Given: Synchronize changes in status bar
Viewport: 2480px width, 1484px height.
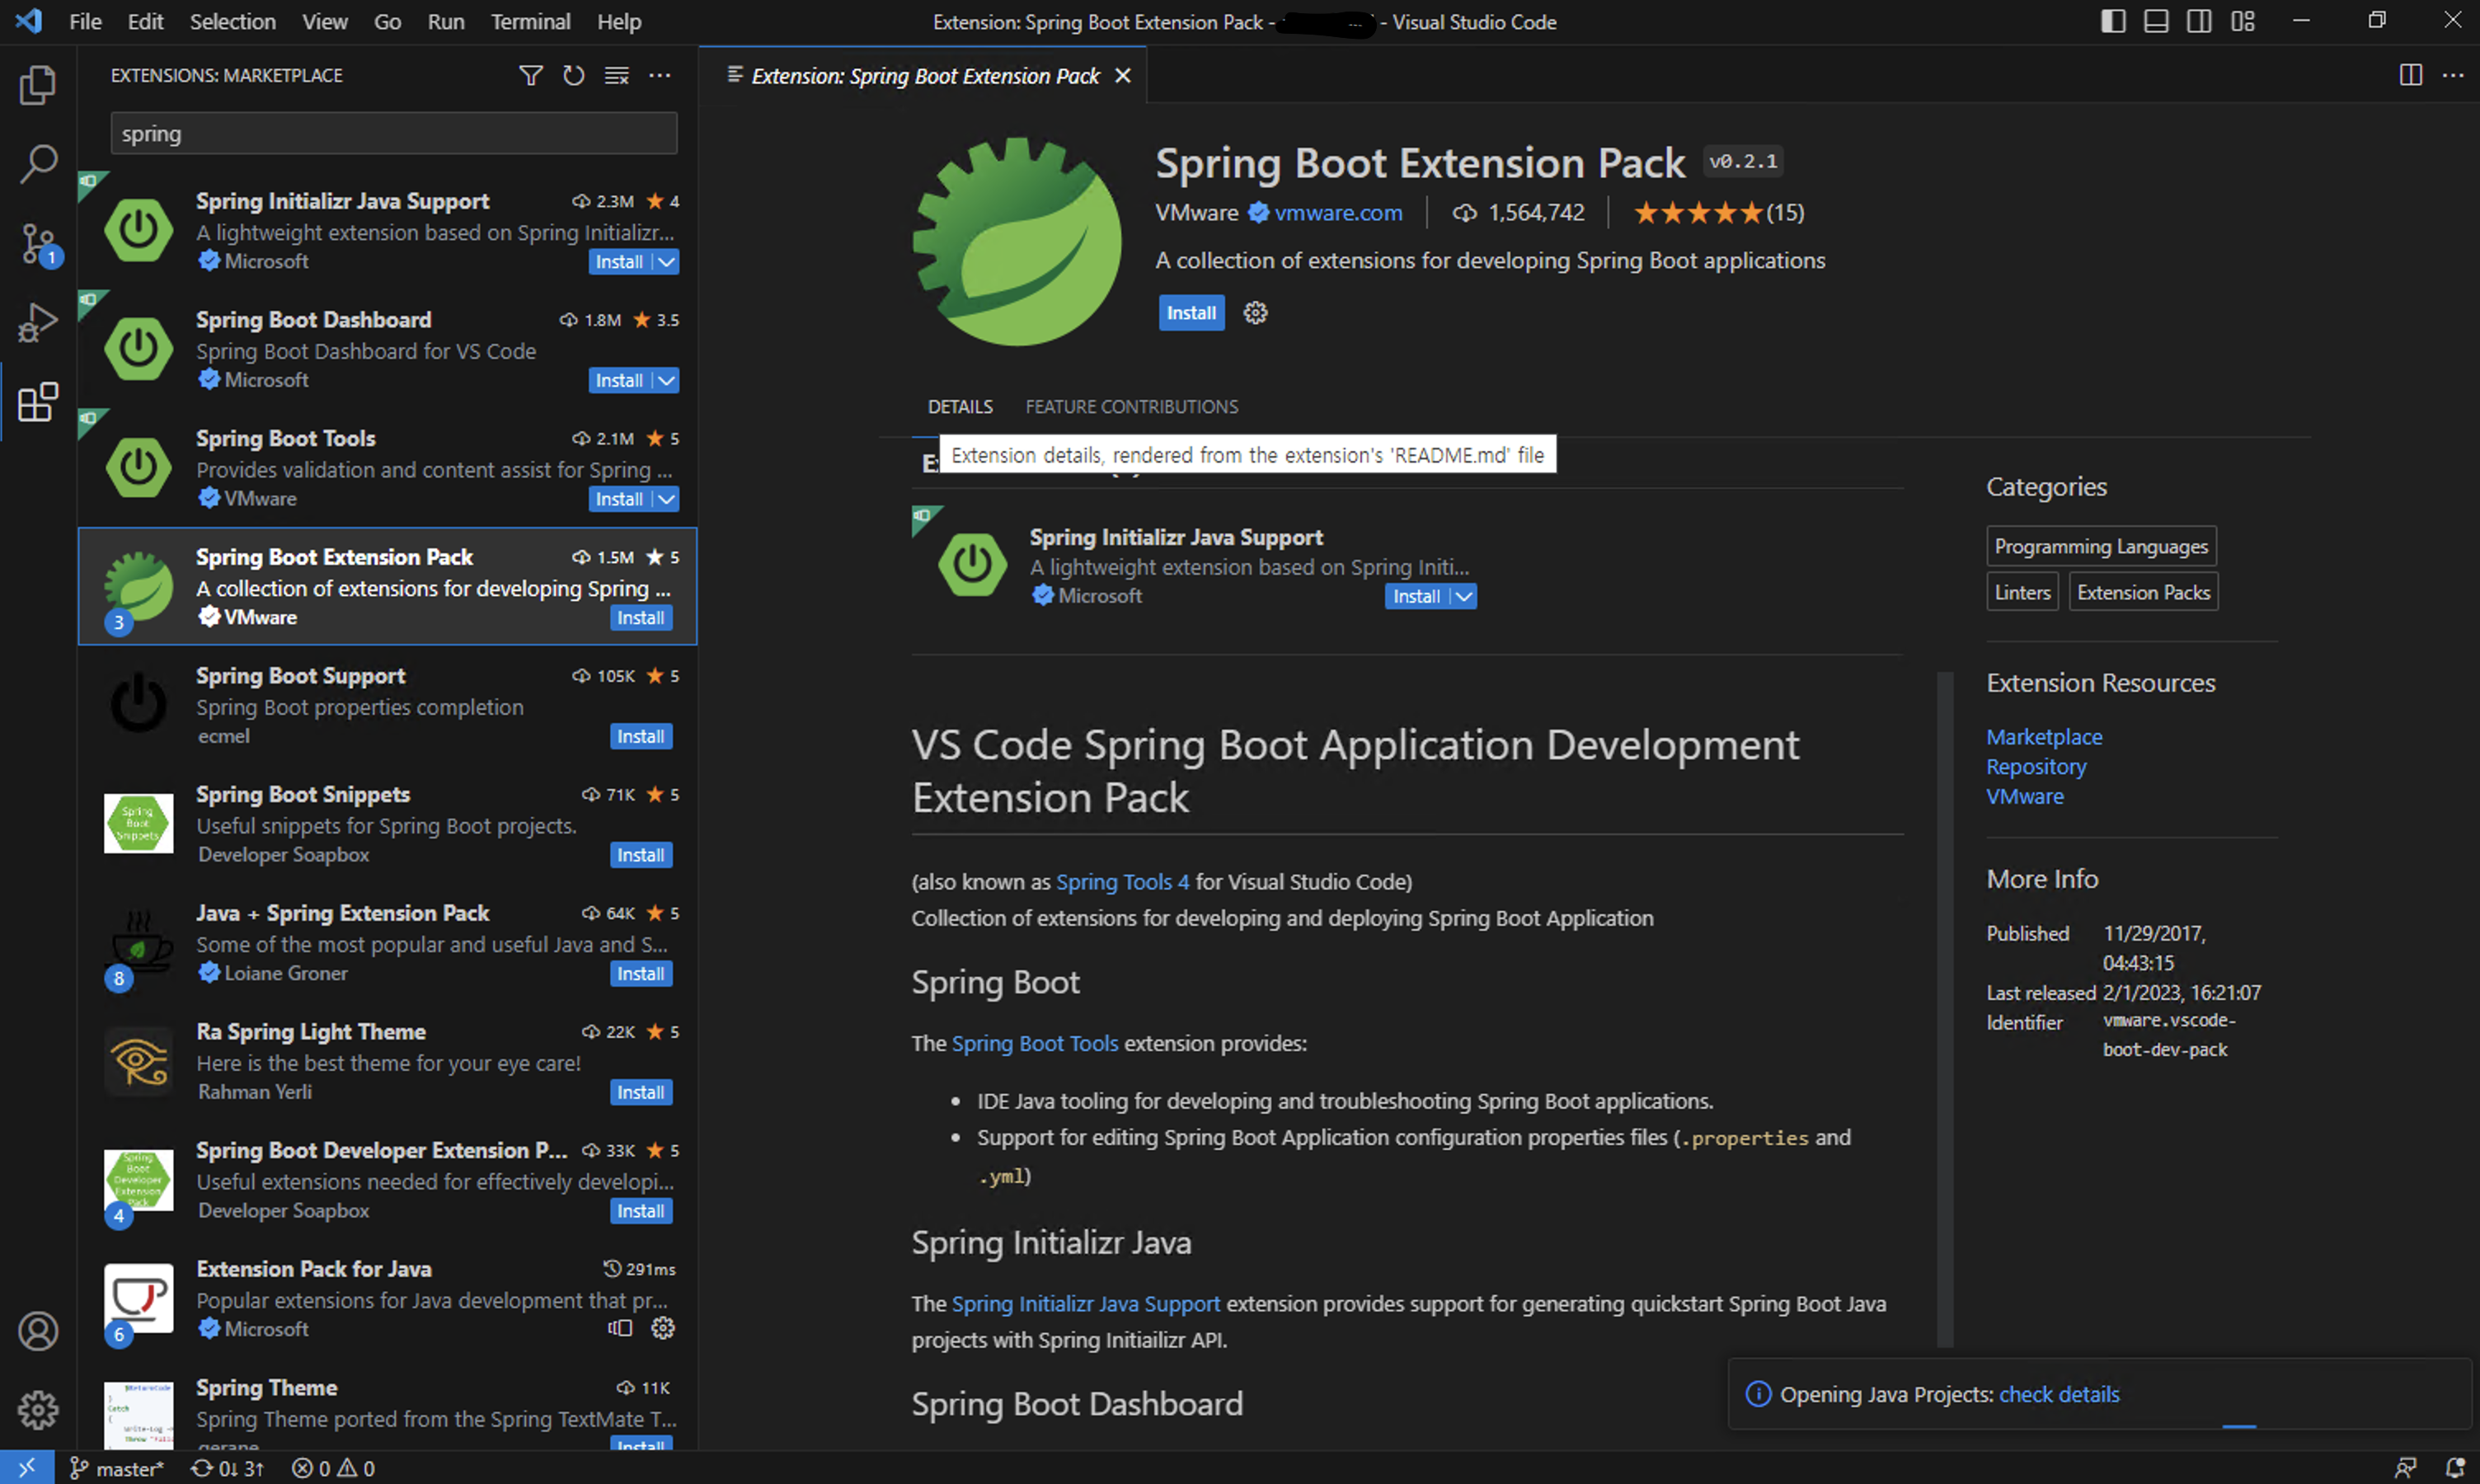Looking at the screenshot, I should (x=227, y=1467).
